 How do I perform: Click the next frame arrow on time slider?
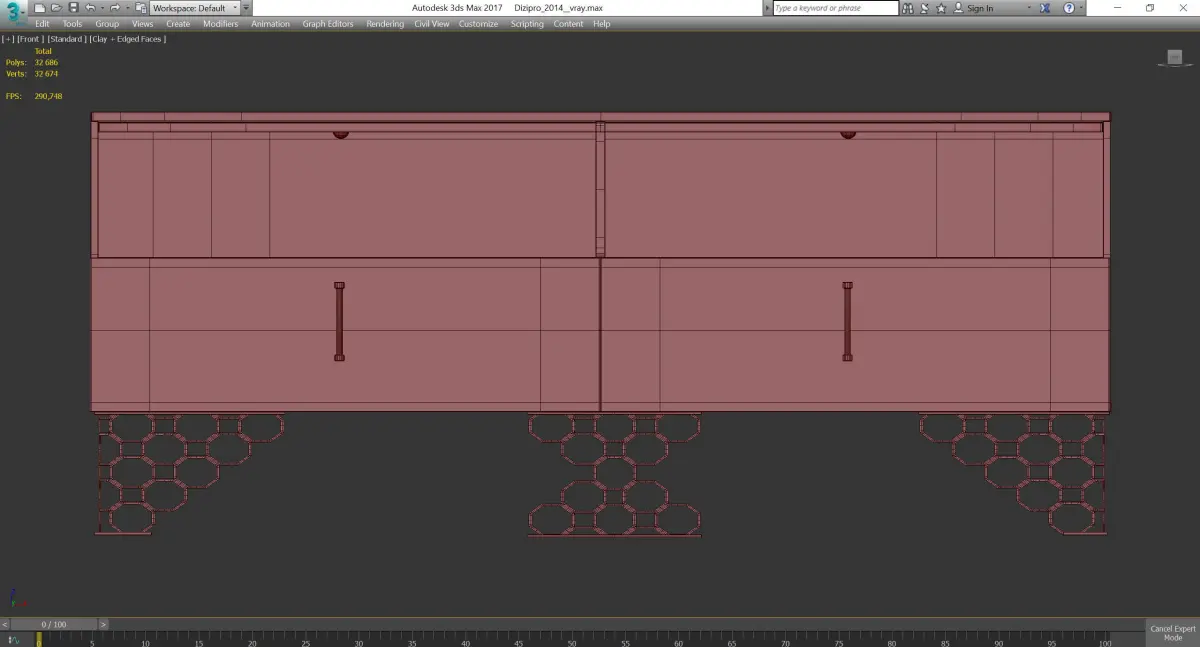[103, 624]
